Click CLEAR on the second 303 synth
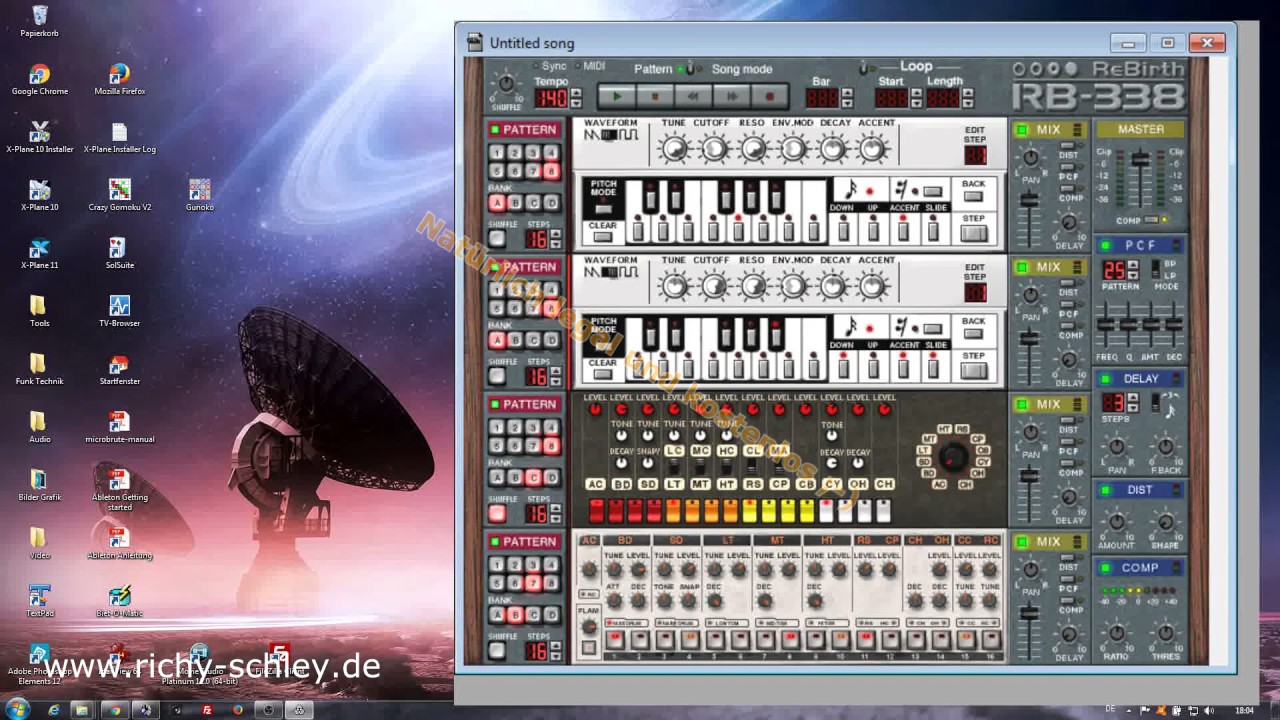Viewport: 1280px width, 720px height. [x=602, y=374]
